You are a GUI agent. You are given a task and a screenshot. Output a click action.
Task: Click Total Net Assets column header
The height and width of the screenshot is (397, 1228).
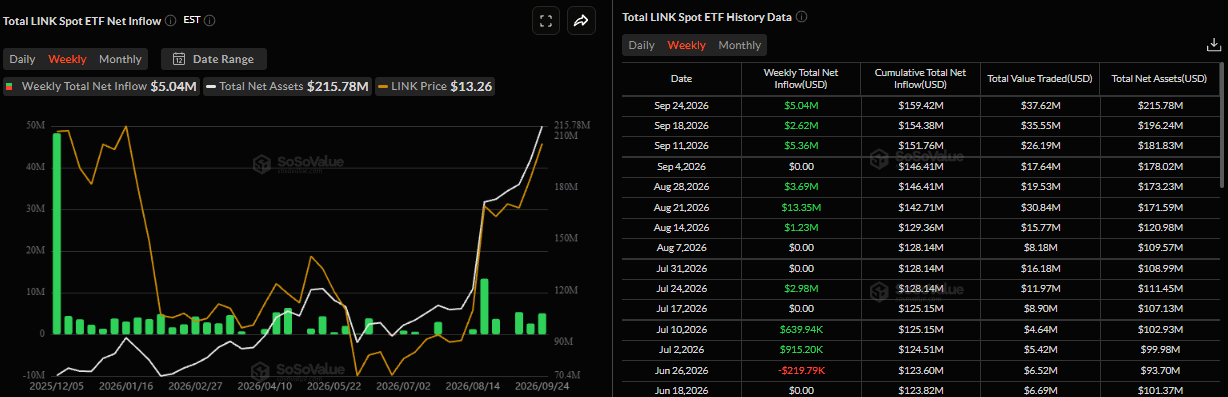[1160, 78]
